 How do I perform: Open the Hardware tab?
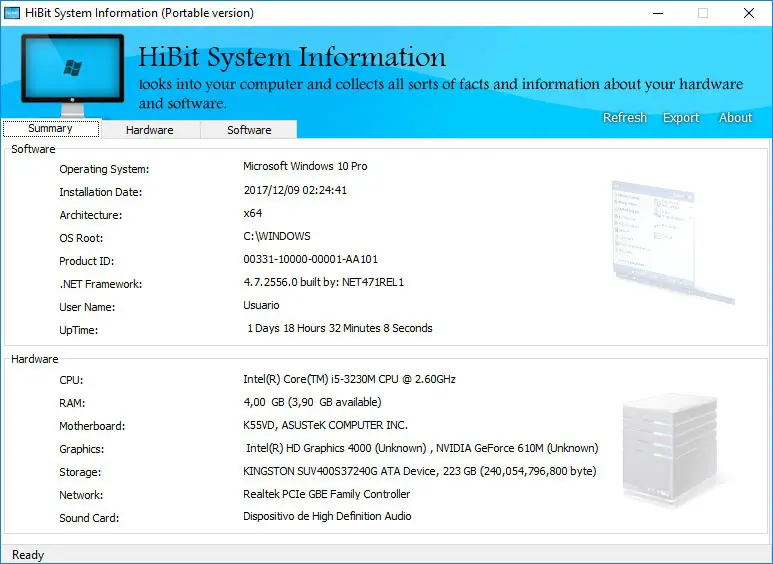point(150,130)
